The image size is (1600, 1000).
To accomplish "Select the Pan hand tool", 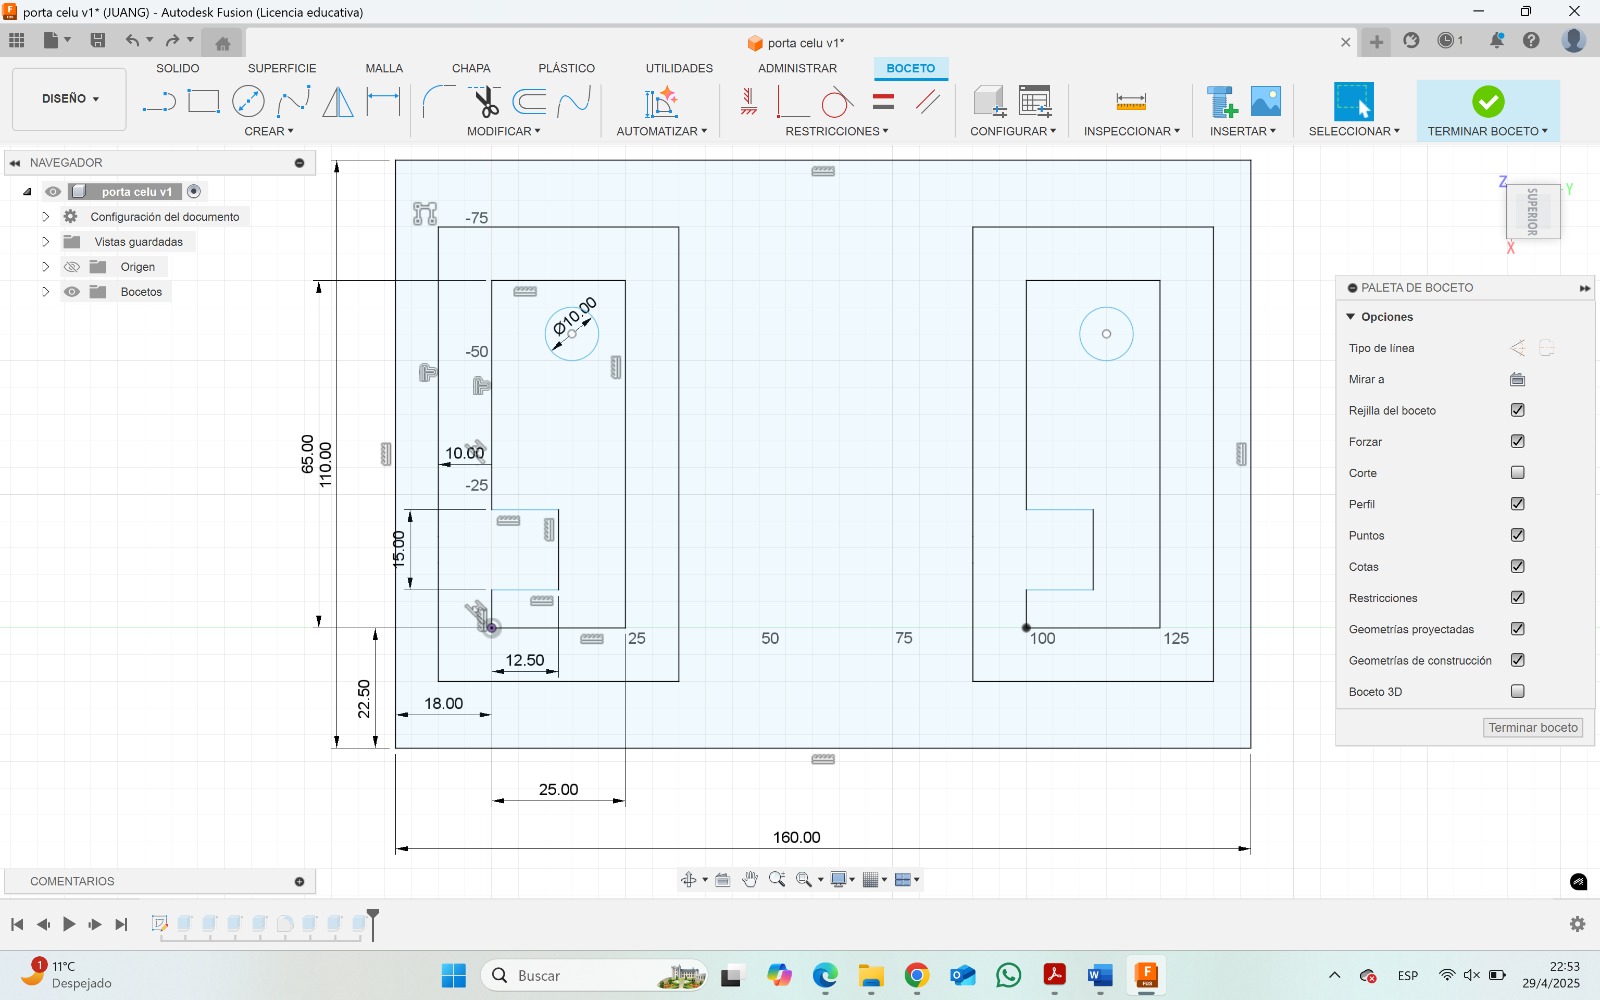I will click(750, 880).
